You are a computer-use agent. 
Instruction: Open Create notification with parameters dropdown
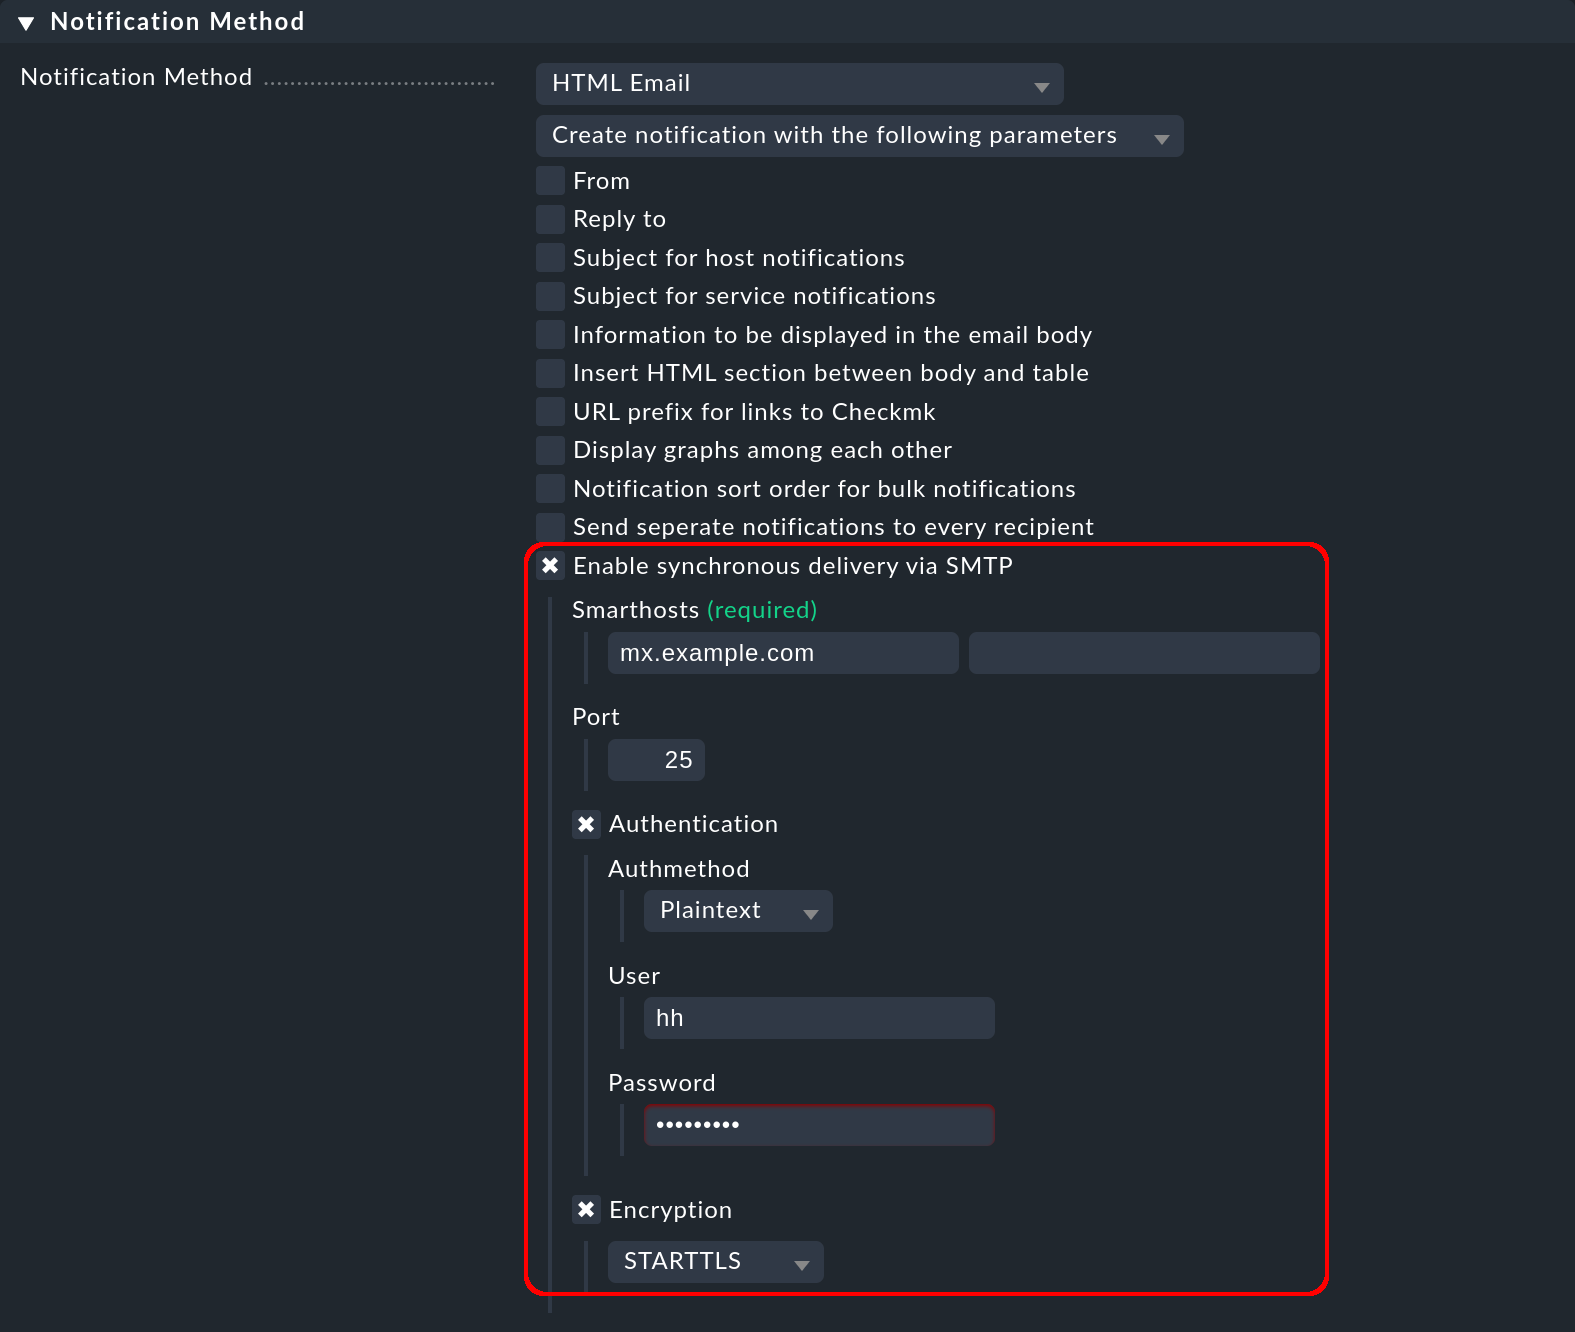point(858,136)
